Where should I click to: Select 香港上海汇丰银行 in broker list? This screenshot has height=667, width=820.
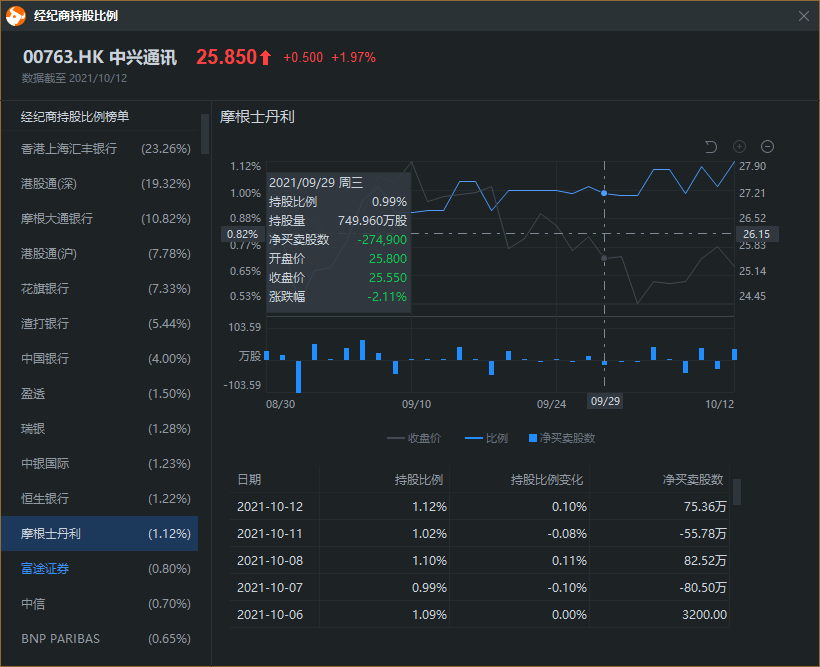coord(99,149)
